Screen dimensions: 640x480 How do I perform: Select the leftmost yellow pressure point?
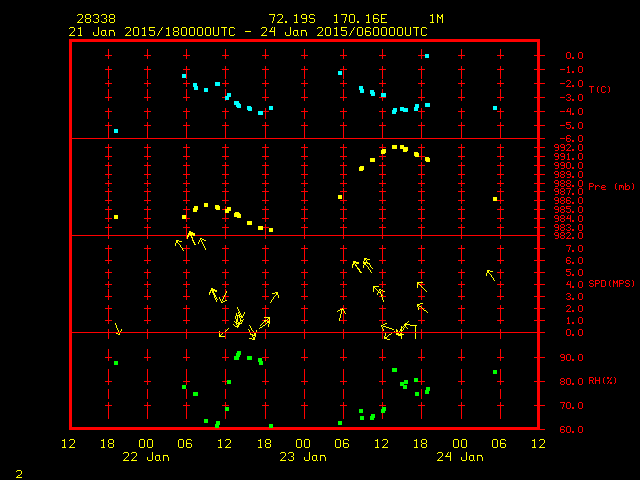coord(116,217)
